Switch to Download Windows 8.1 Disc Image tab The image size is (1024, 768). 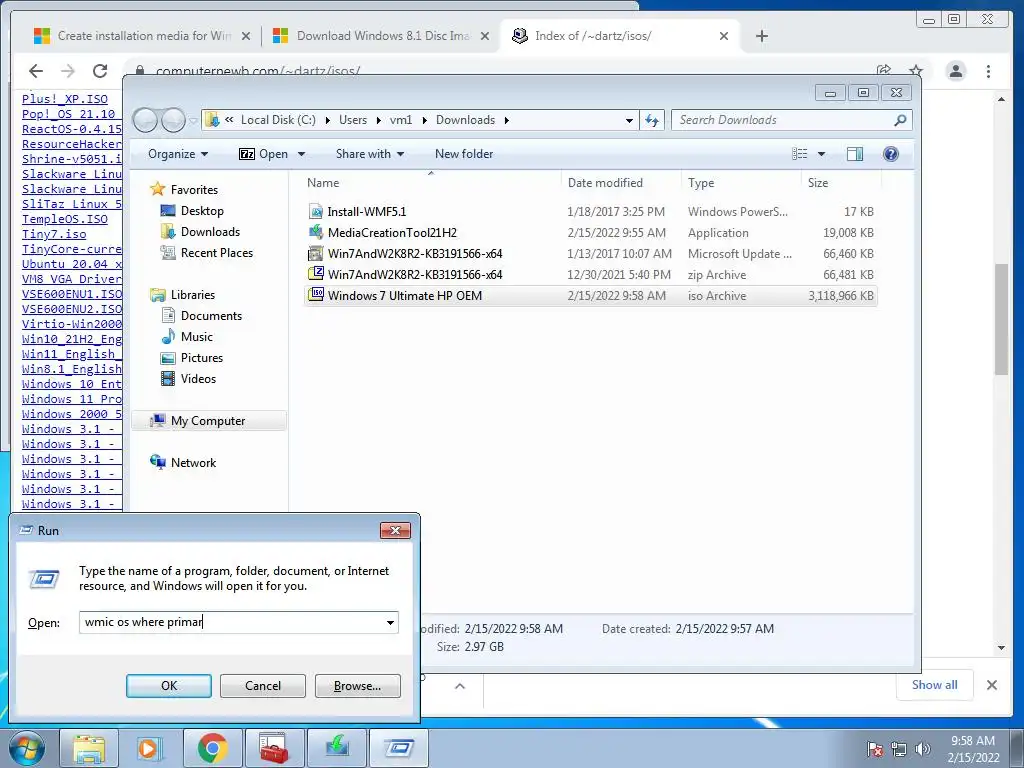pos(381,36)
